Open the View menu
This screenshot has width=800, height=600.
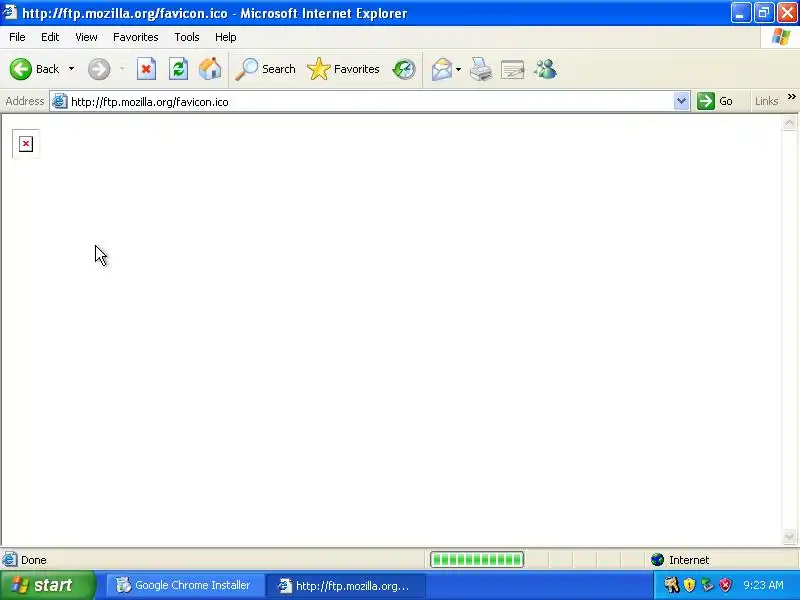click(86, 37)
